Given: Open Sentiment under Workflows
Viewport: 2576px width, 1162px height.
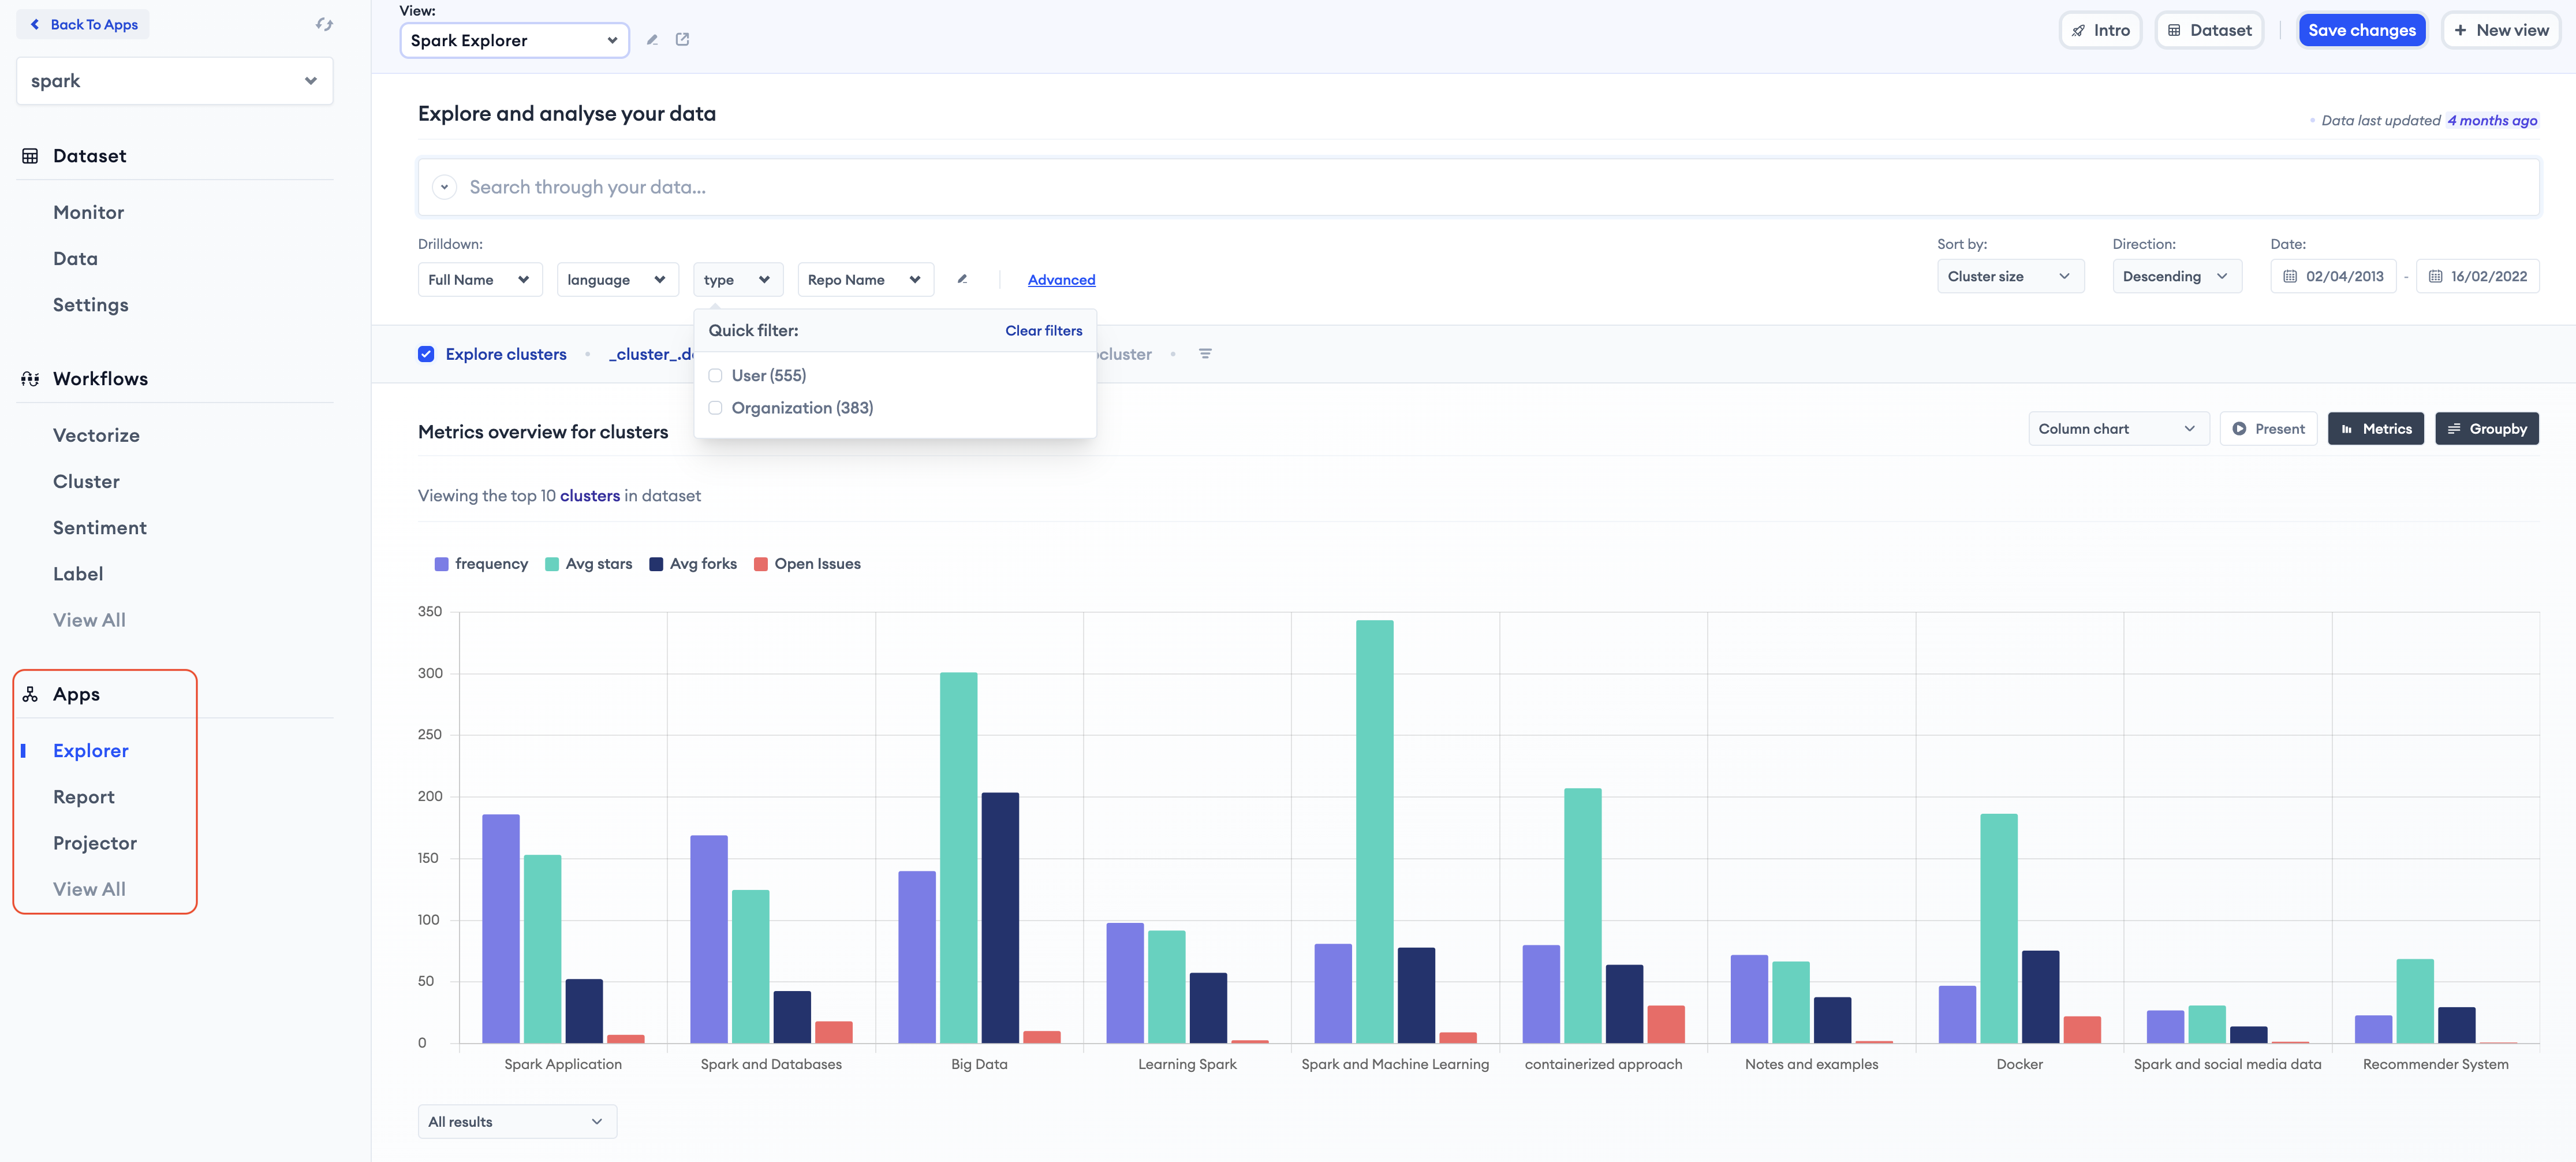Looking at the screenshot, I should 100,528.
